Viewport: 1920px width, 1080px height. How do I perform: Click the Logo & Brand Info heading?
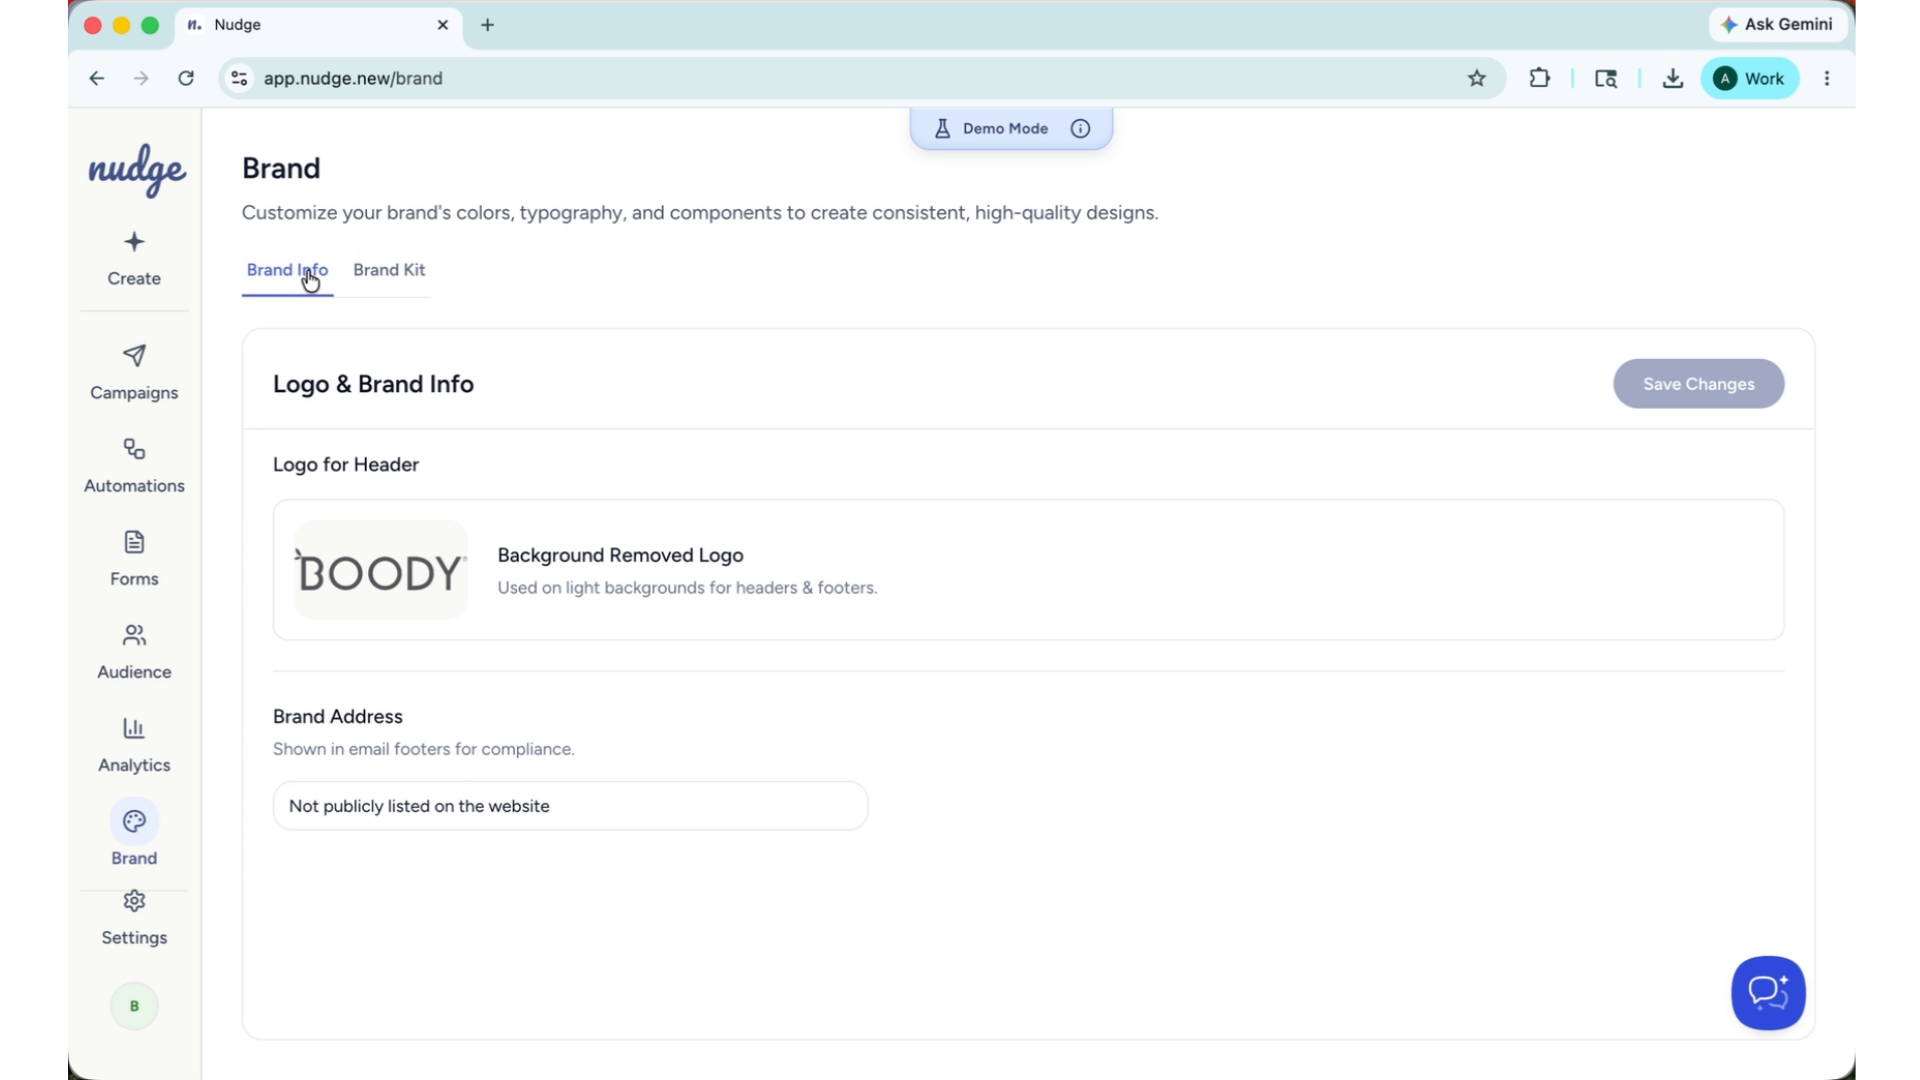point(373,384)
